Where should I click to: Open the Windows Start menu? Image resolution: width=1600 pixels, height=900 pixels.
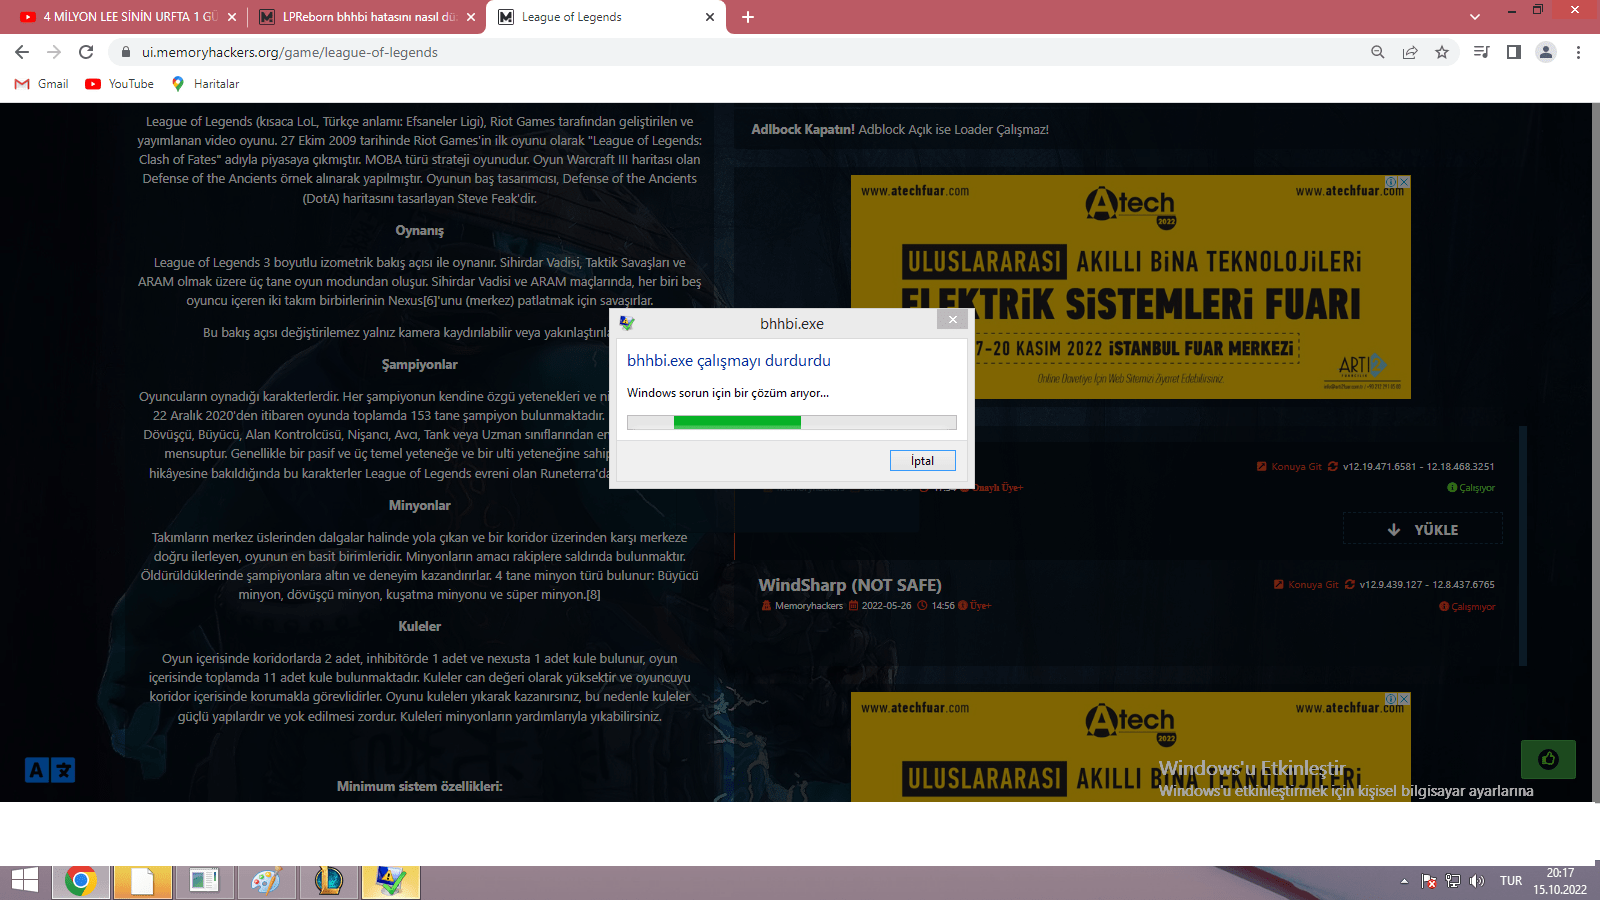coord(25,881)
